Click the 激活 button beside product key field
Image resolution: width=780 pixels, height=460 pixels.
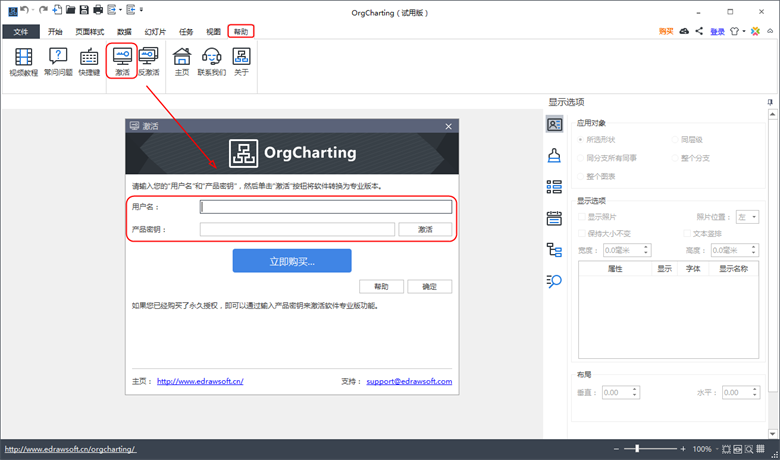[425, 229]
